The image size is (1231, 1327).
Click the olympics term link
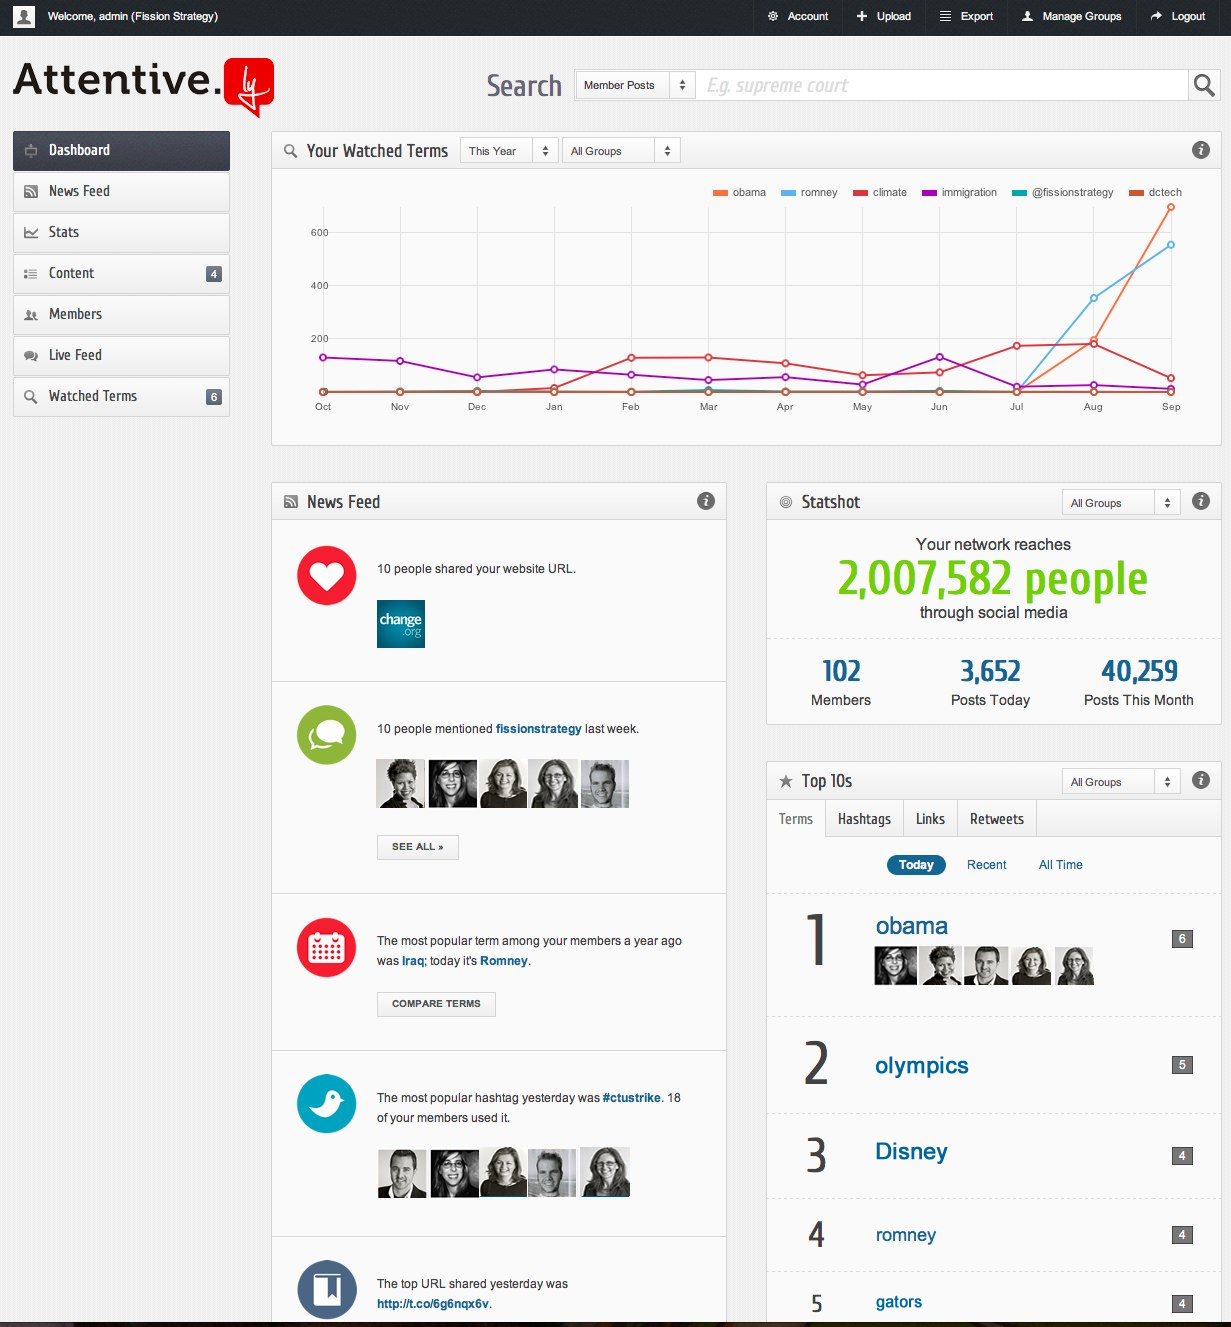pos(922,1066)
